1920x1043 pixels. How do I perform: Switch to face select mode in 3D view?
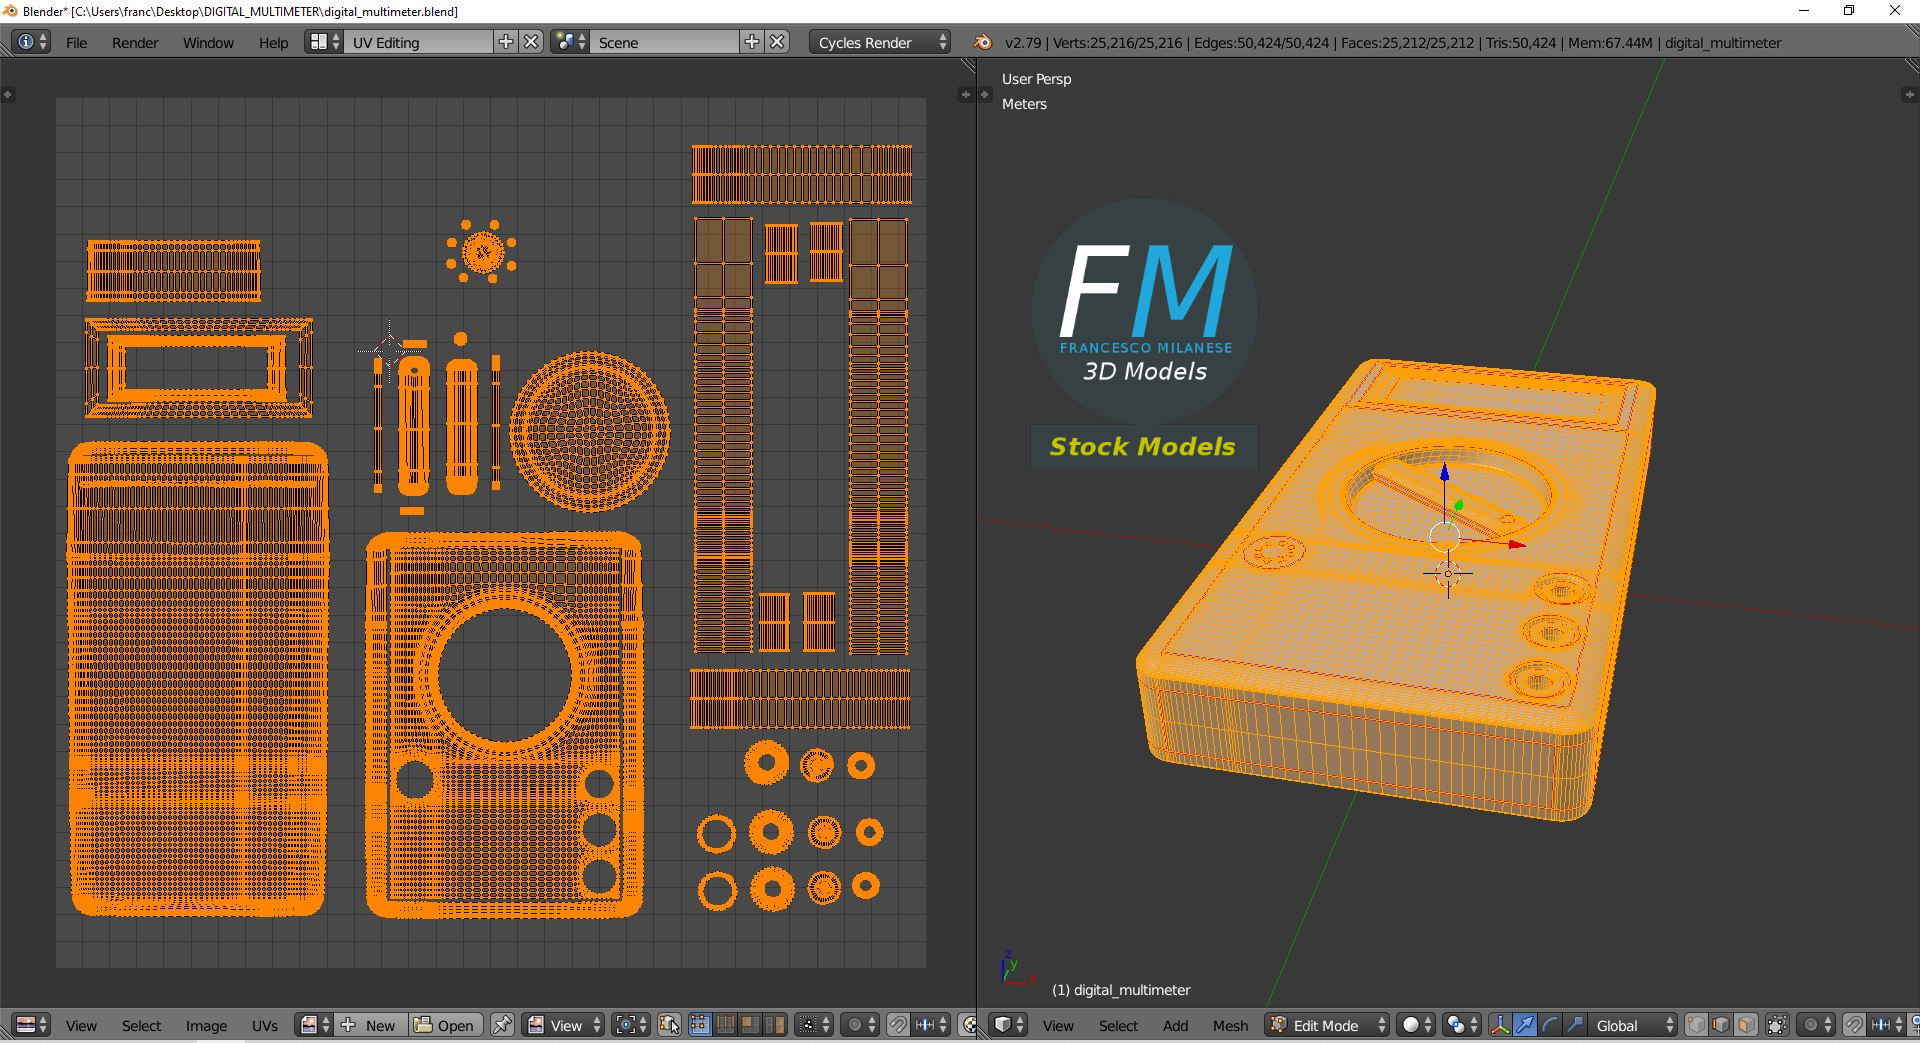(x=1745, y=1025)
